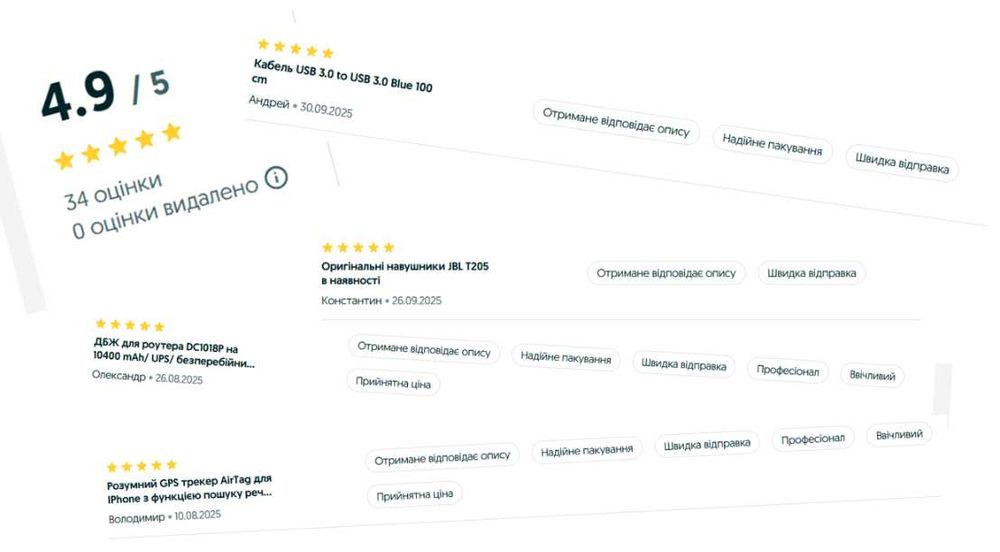The image size is (1000, 552).
Task: Click star rating above USB 3.0 cable review
Action: tap(295, 49)
